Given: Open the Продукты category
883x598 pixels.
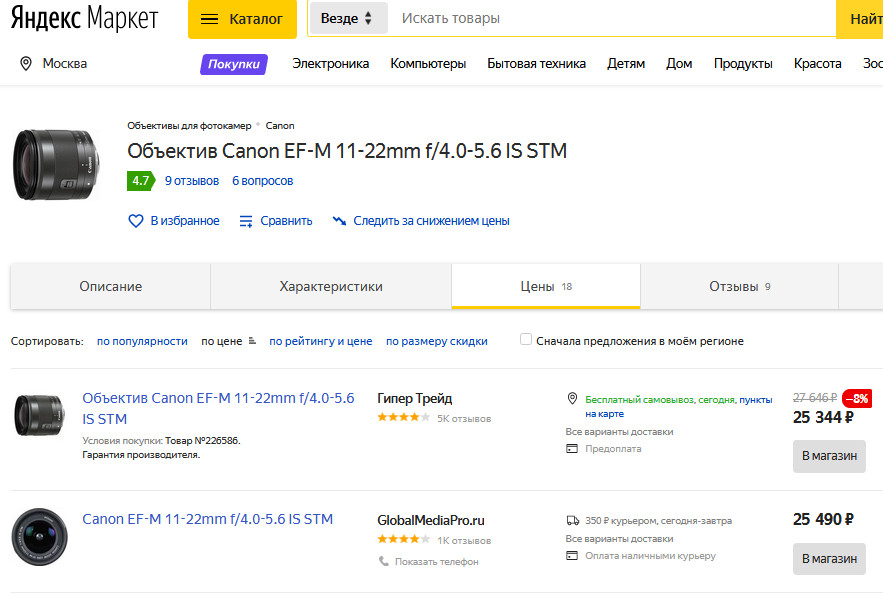Looking at the screenshot, I should tap(743, 64).
